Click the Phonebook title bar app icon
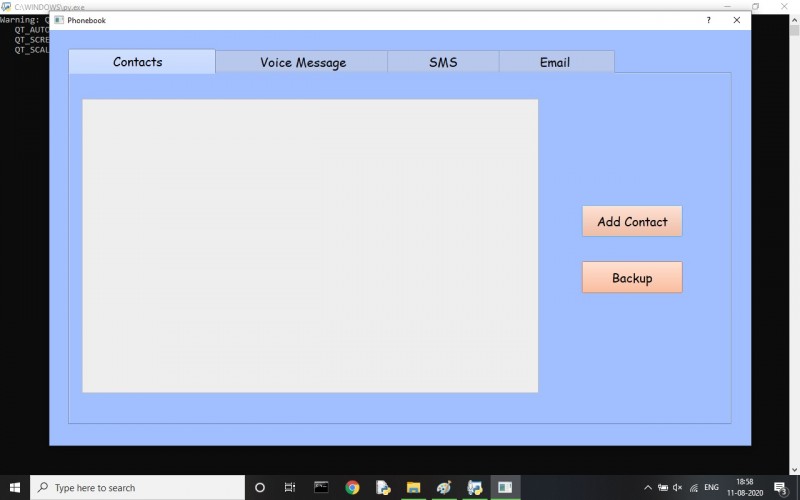 (59, 20)
